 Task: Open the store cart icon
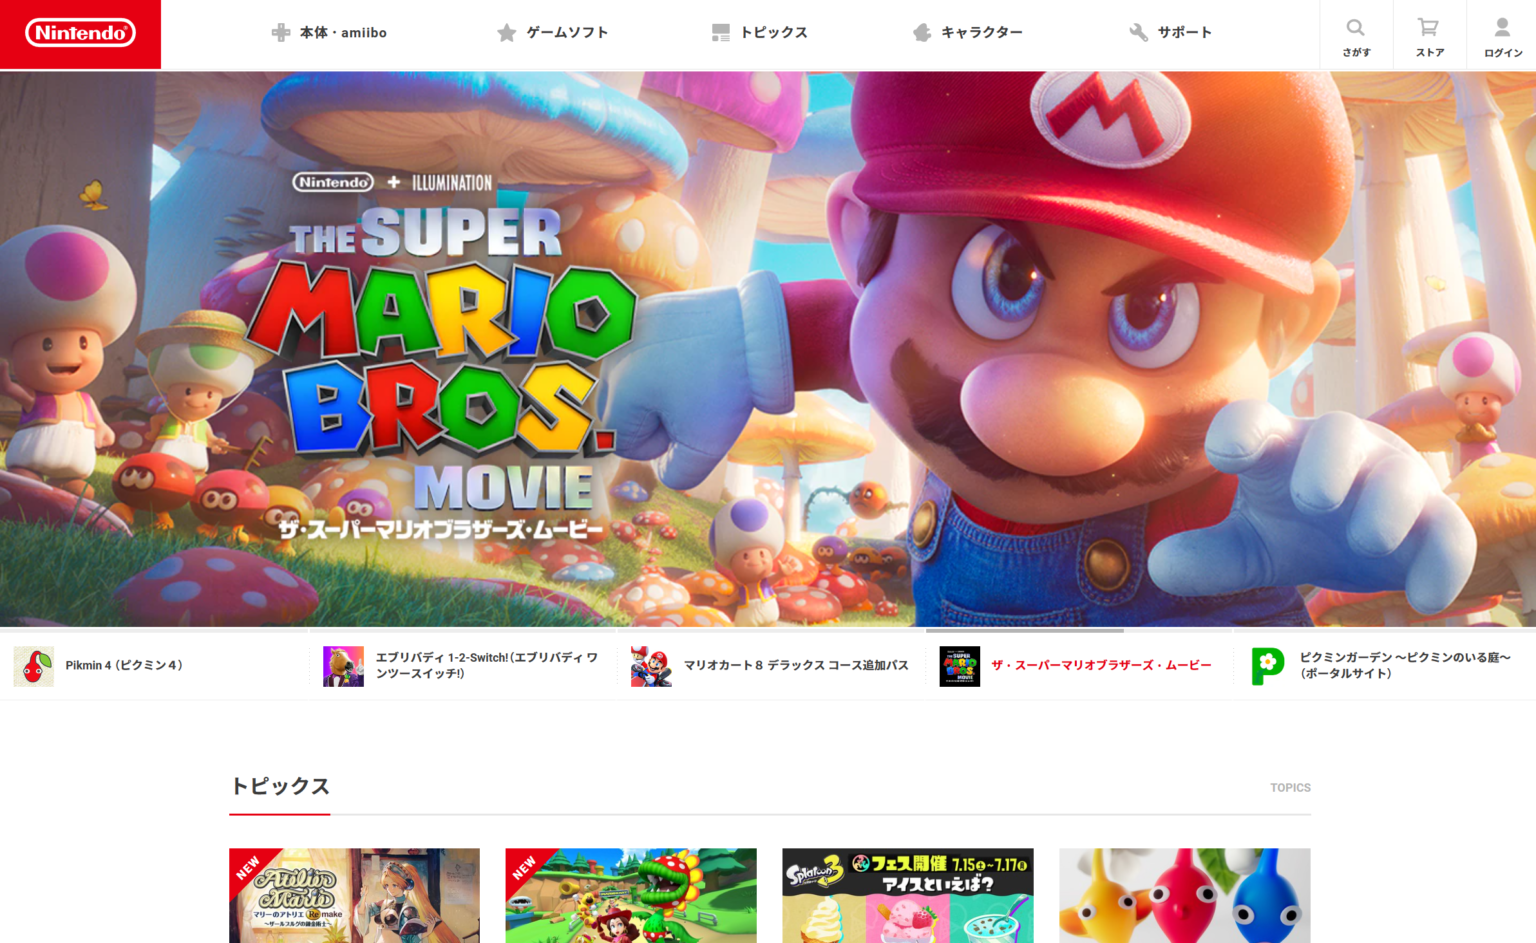(1429, 28)
